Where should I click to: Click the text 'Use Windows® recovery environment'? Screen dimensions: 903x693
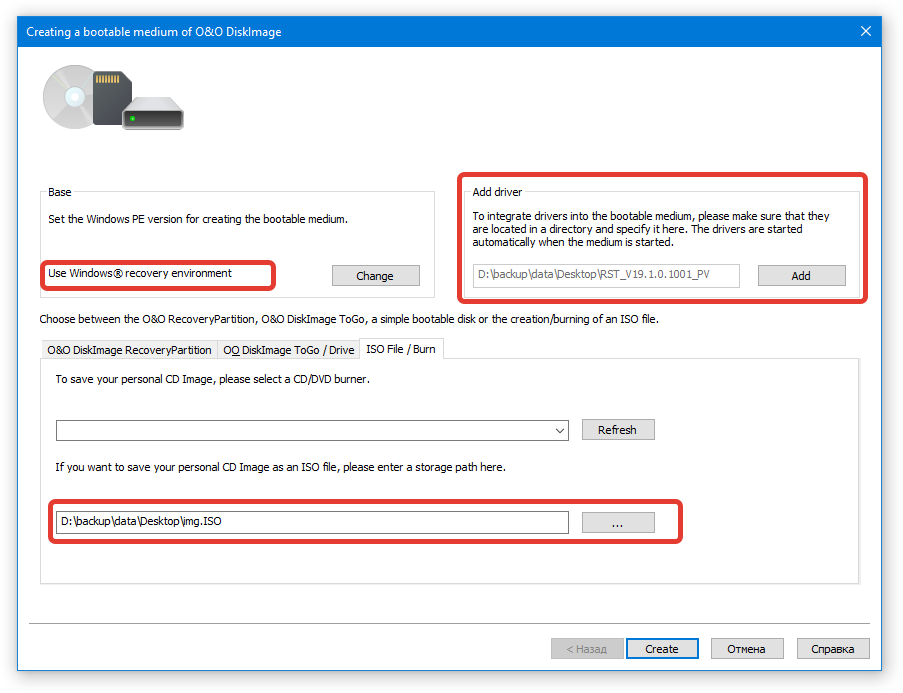click(140, 273)
